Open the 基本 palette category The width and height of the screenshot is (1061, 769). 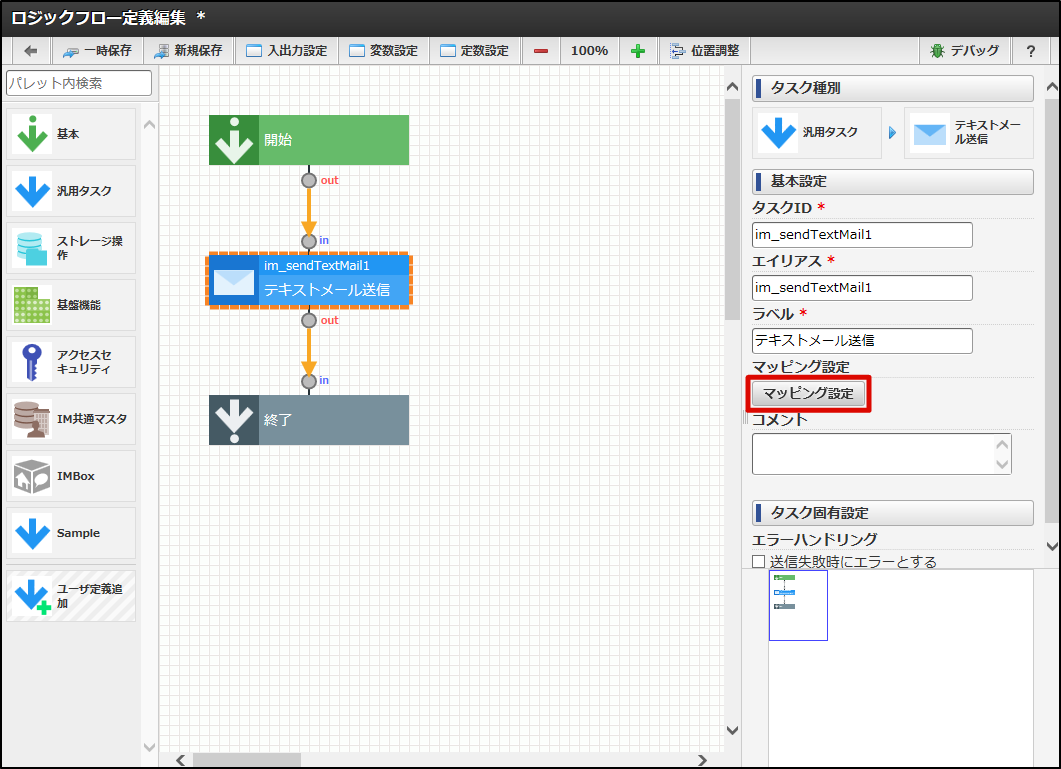(71, 134)
